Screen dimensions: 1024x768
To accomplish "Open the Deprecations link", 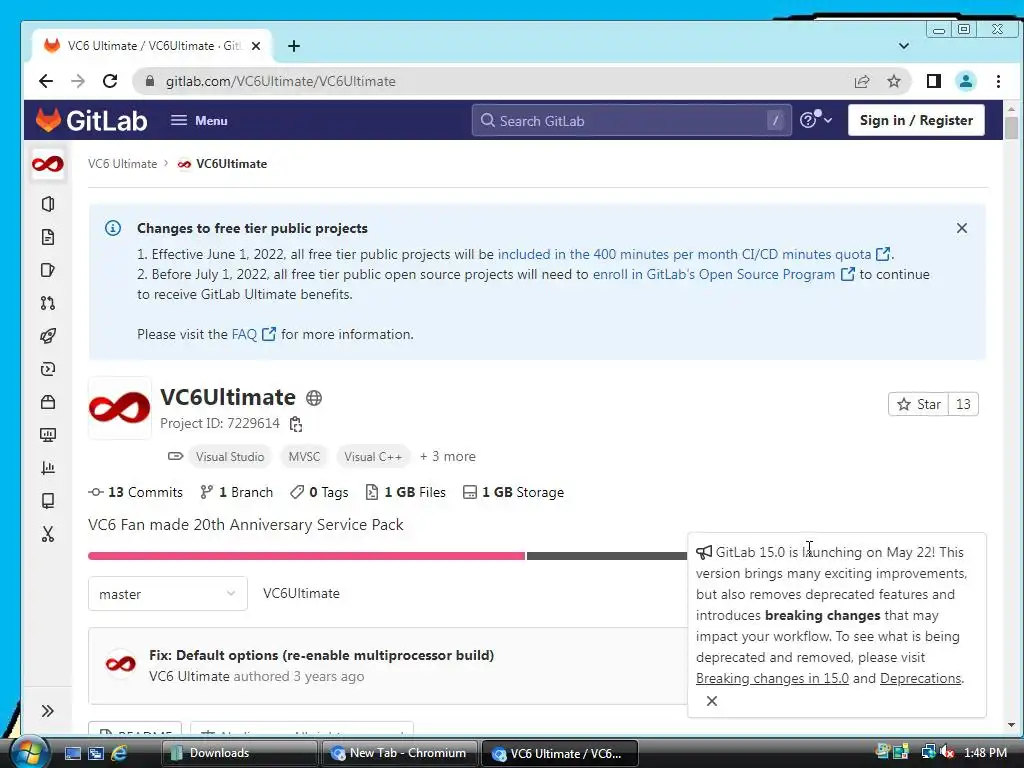I will 921,679.
